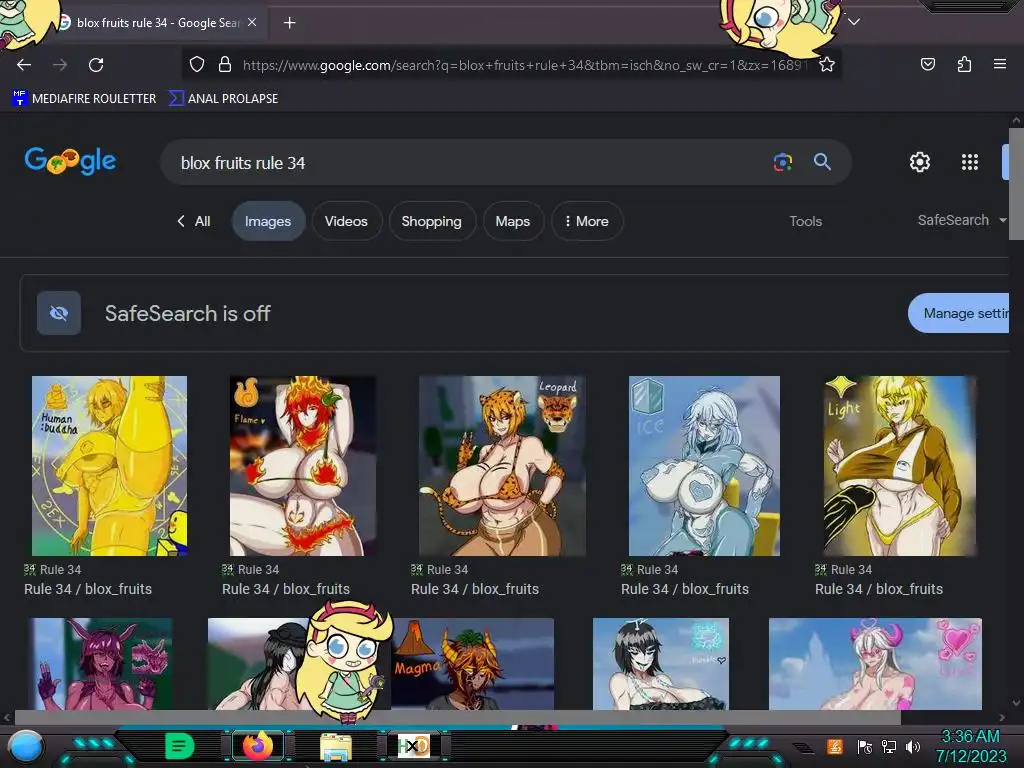This screenshot has height=768, width=1024.
Task: Go back to the previous page
Action: [x=24, y=65]
